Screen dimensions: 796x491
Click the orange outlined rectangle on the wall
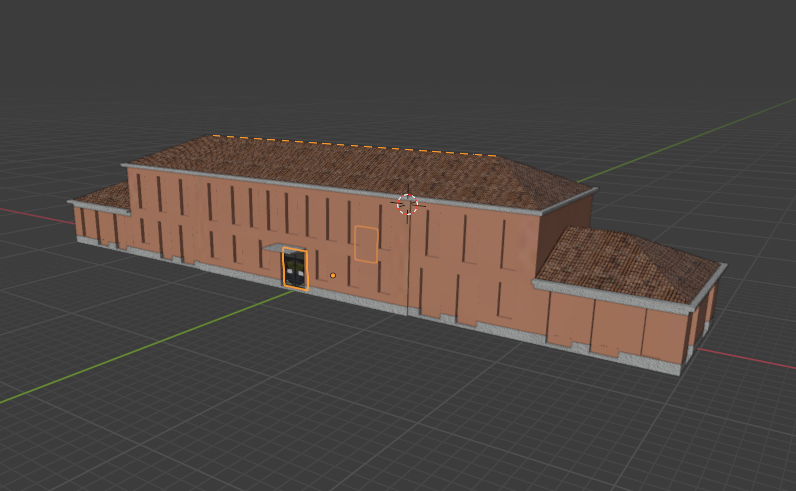click(x=366, y=244)
